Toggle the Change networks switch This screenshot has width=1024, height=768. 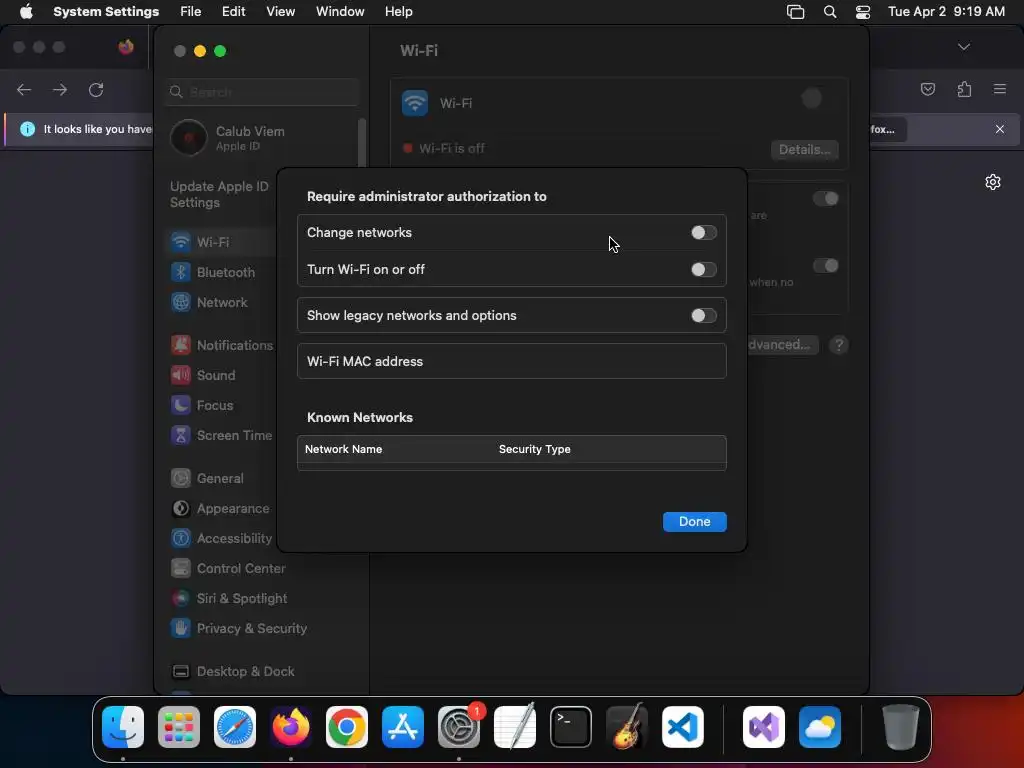point(703,232)
